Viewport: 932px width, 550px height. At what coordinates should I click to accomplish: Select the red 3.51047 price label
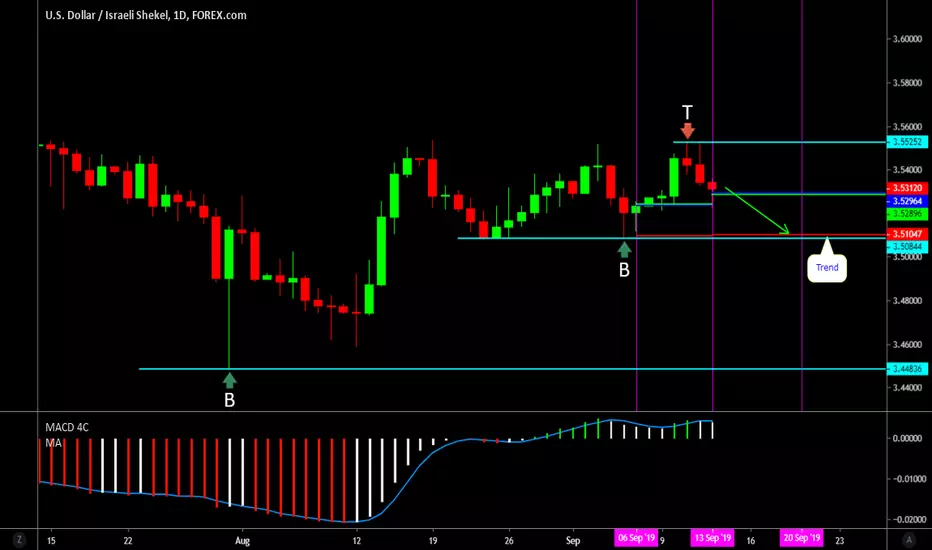(907, 234)
